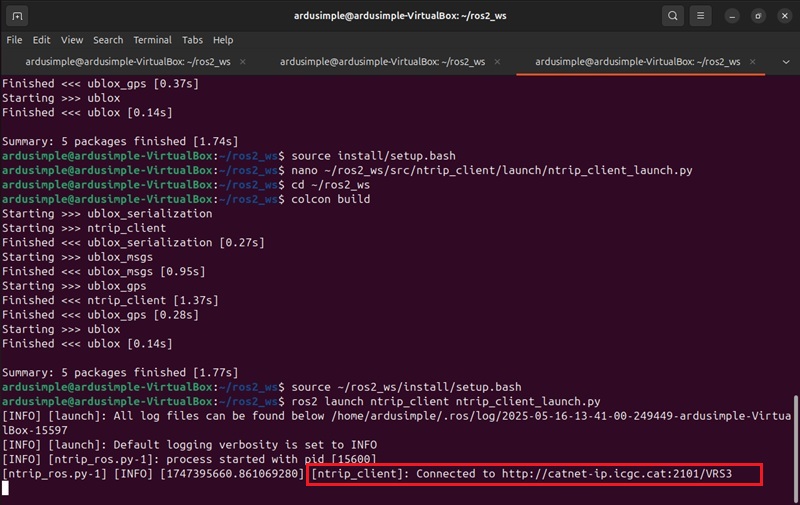This screenshot has width=800, height=505.
Task: Open the Search menu in the menu bar
Action: click(108, 40)
